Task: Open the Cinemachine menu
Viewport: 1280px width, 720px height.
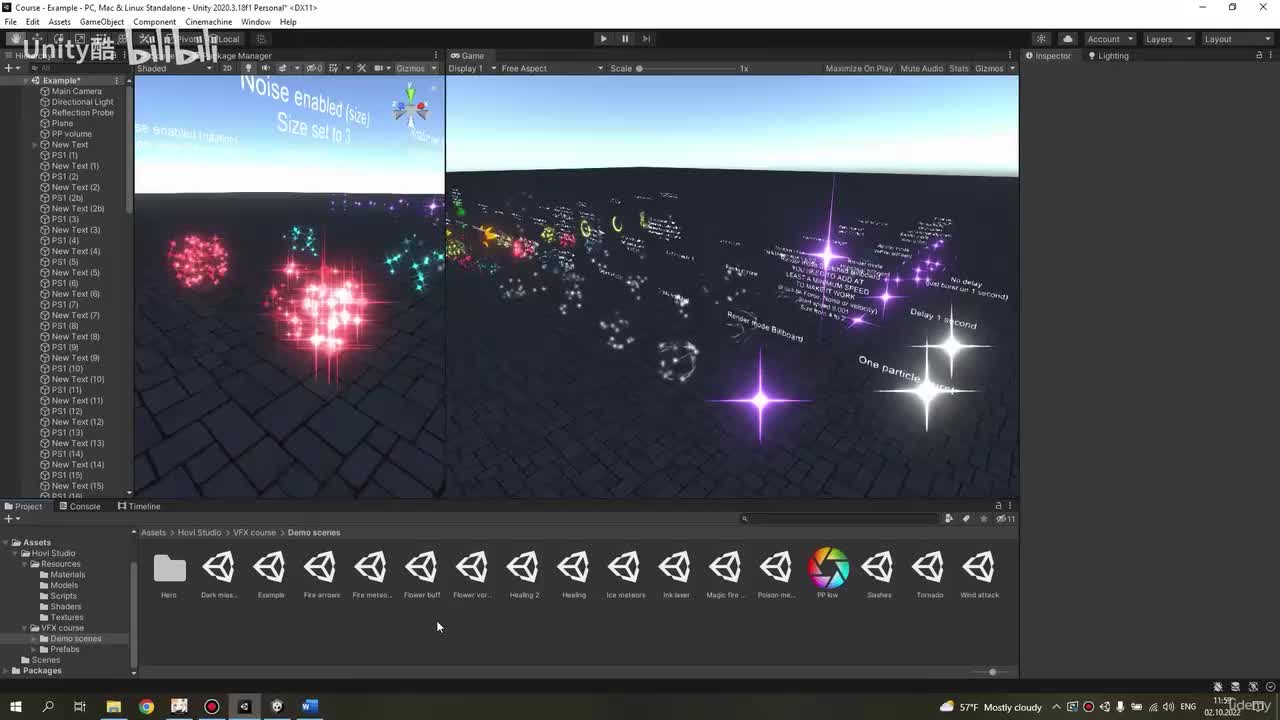Action: (x=208, y=22)
